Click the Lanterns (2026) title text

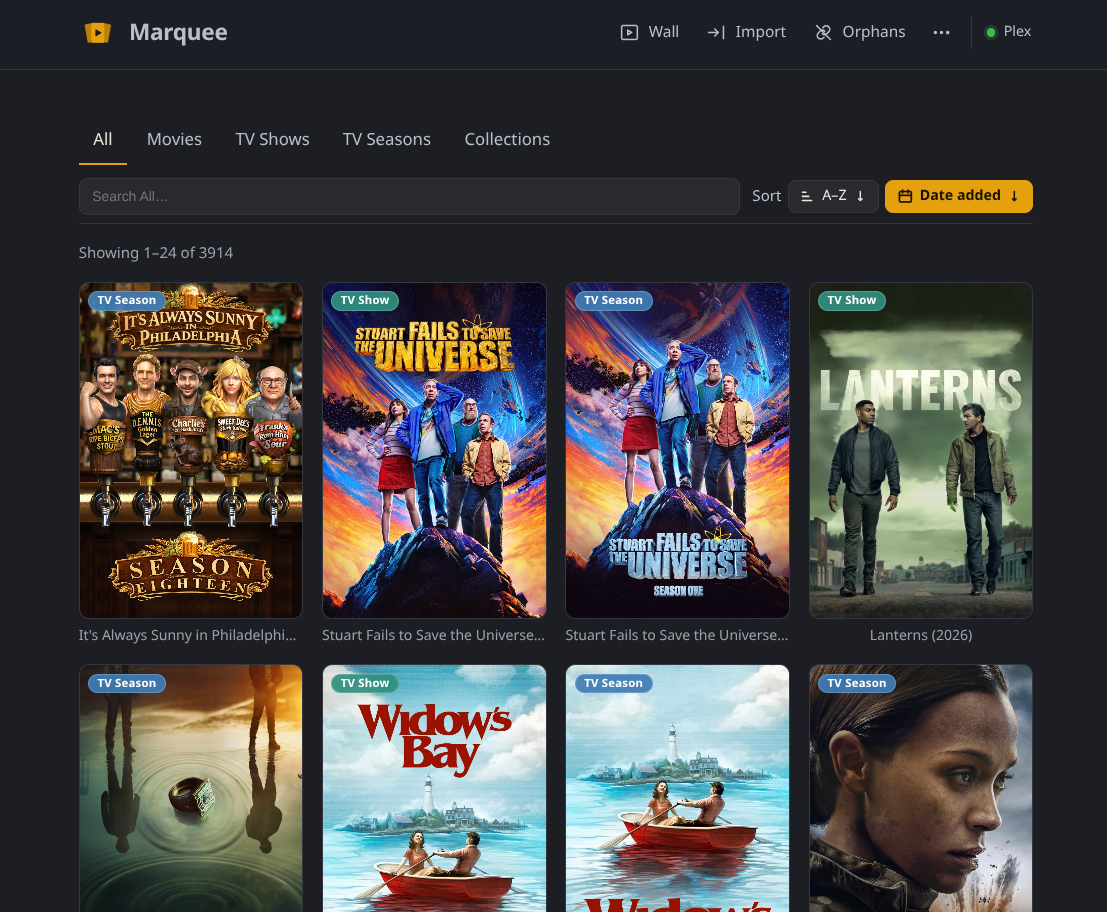pos(921,635)
